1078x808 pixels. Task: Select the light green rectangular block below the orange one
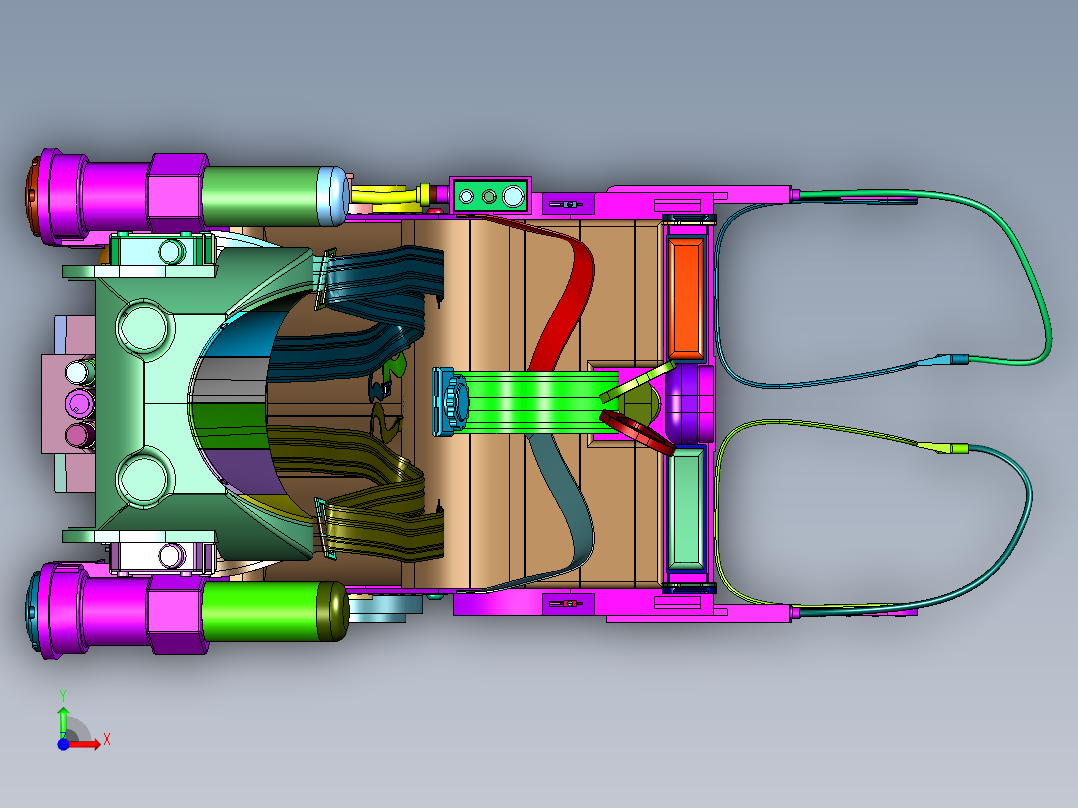coord(686,509)
